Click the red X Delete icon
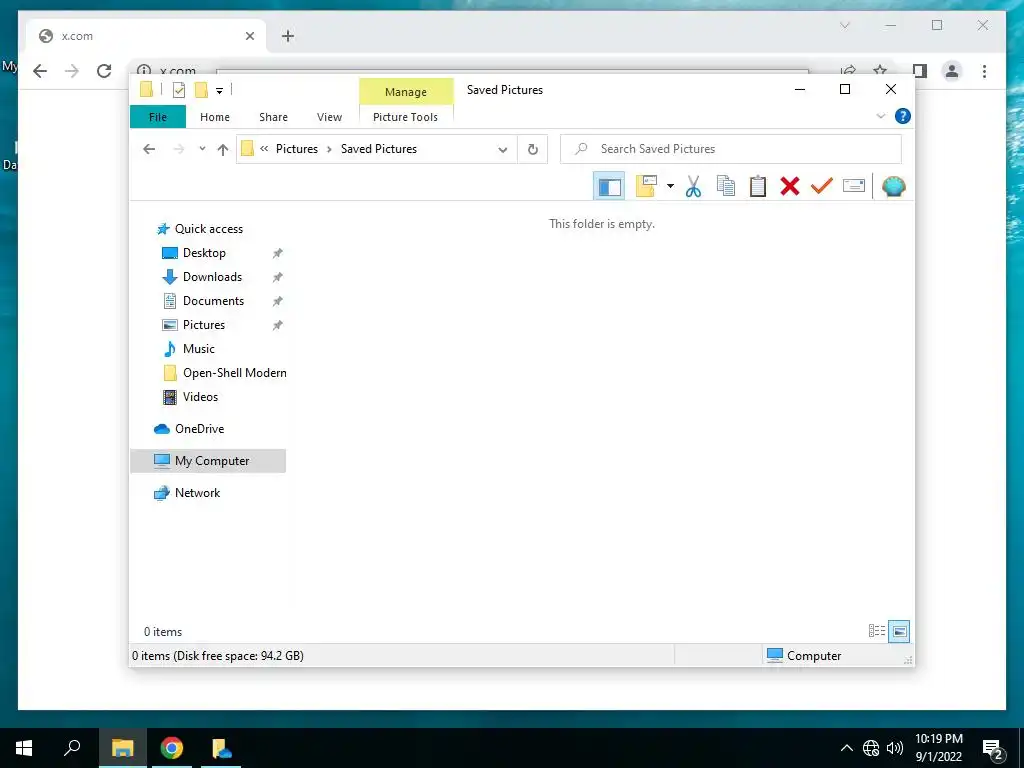The image size is (1024, 768). click(790, 187)
